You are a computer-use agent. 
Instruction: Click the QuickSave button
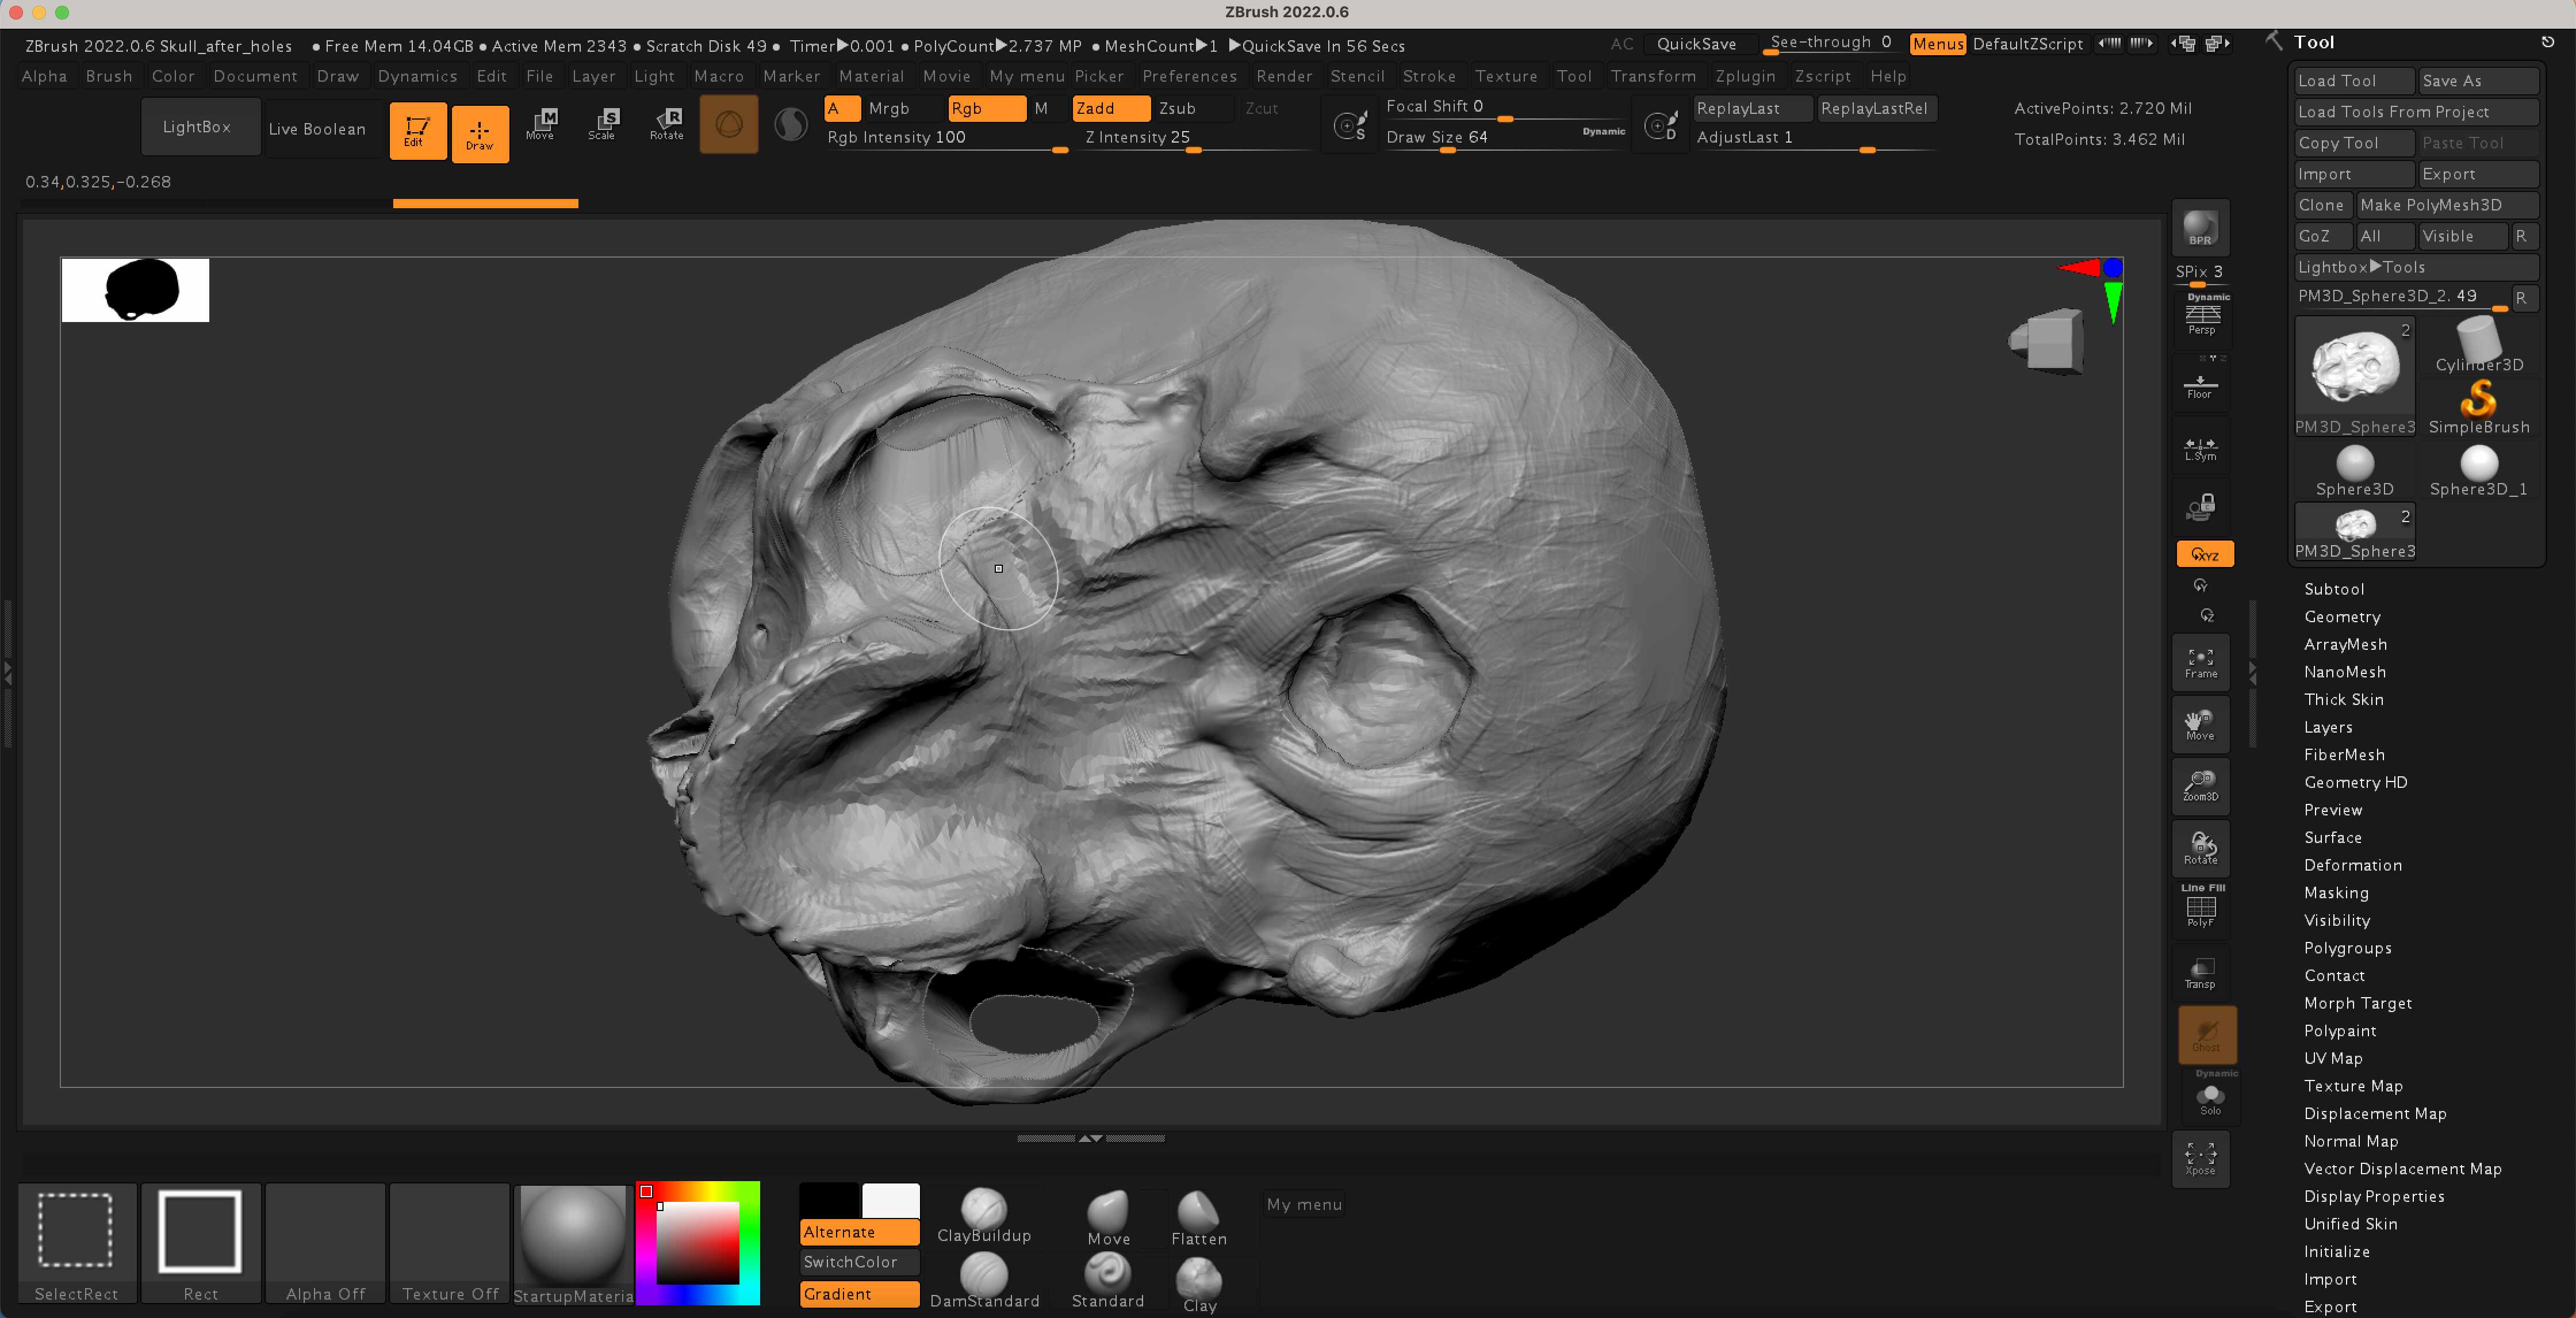[x=1696, y=44]
